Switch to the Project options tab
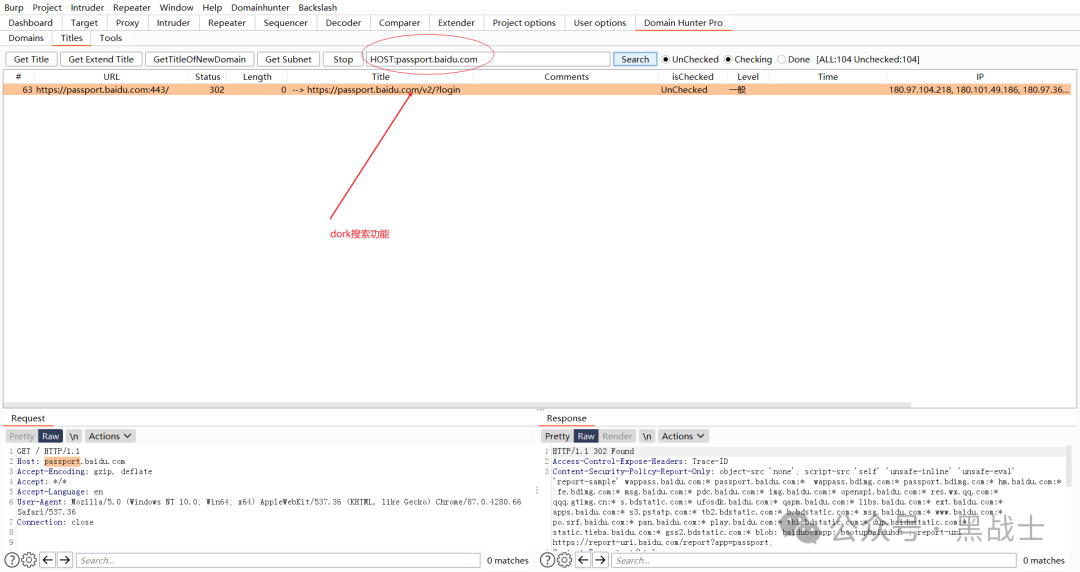Viewport: 1080px width, 572px height. tap(524, 23)
